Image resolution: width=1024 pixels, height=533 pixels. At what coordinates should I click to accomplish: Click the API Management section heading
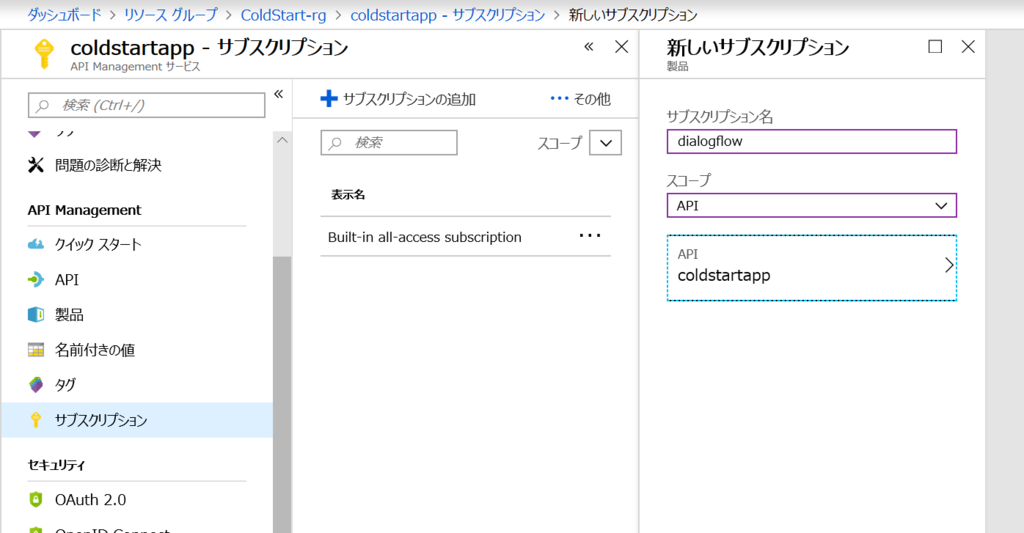pos(84,210)
